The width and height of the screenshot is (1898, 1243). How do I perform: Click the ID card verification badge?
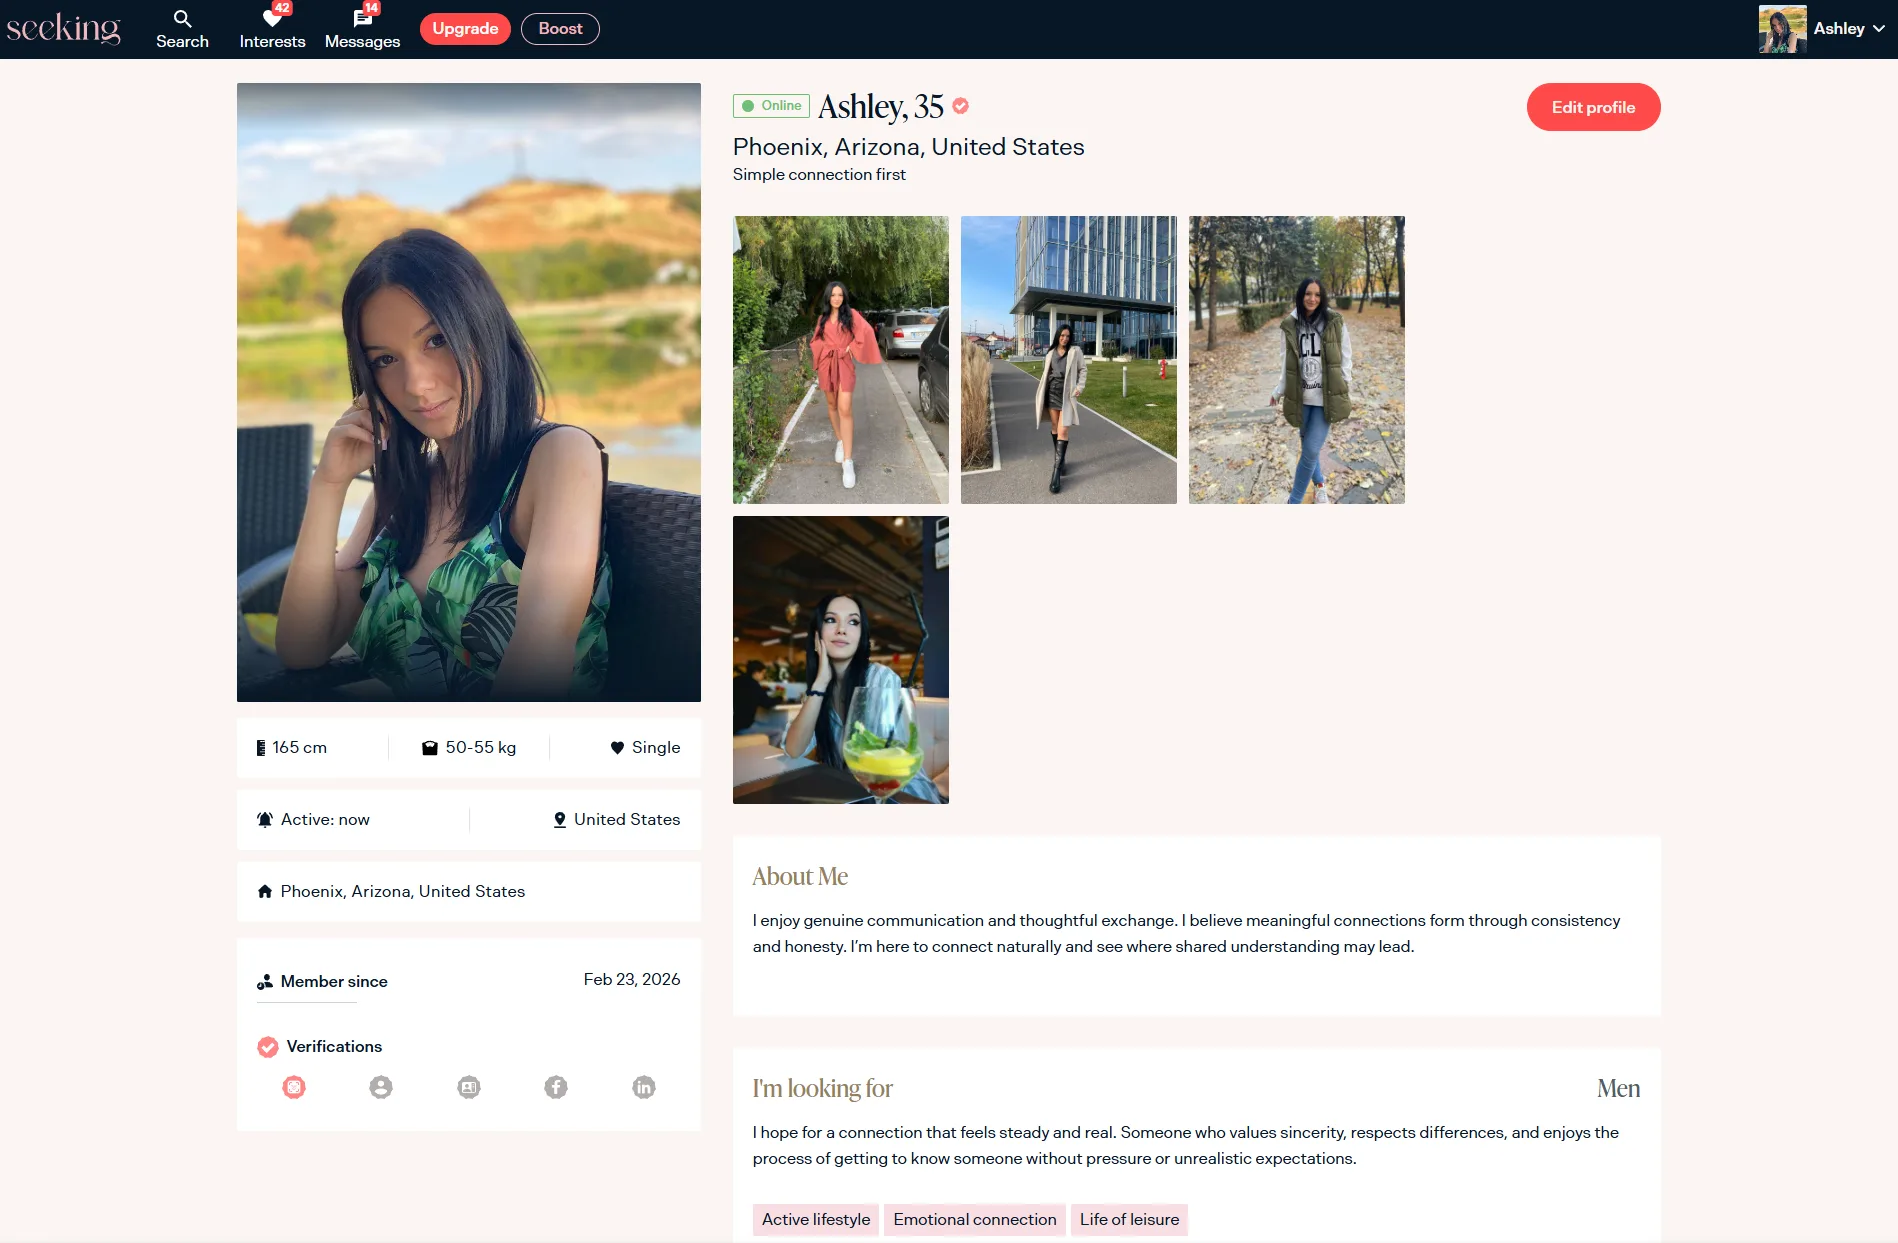469,1087
